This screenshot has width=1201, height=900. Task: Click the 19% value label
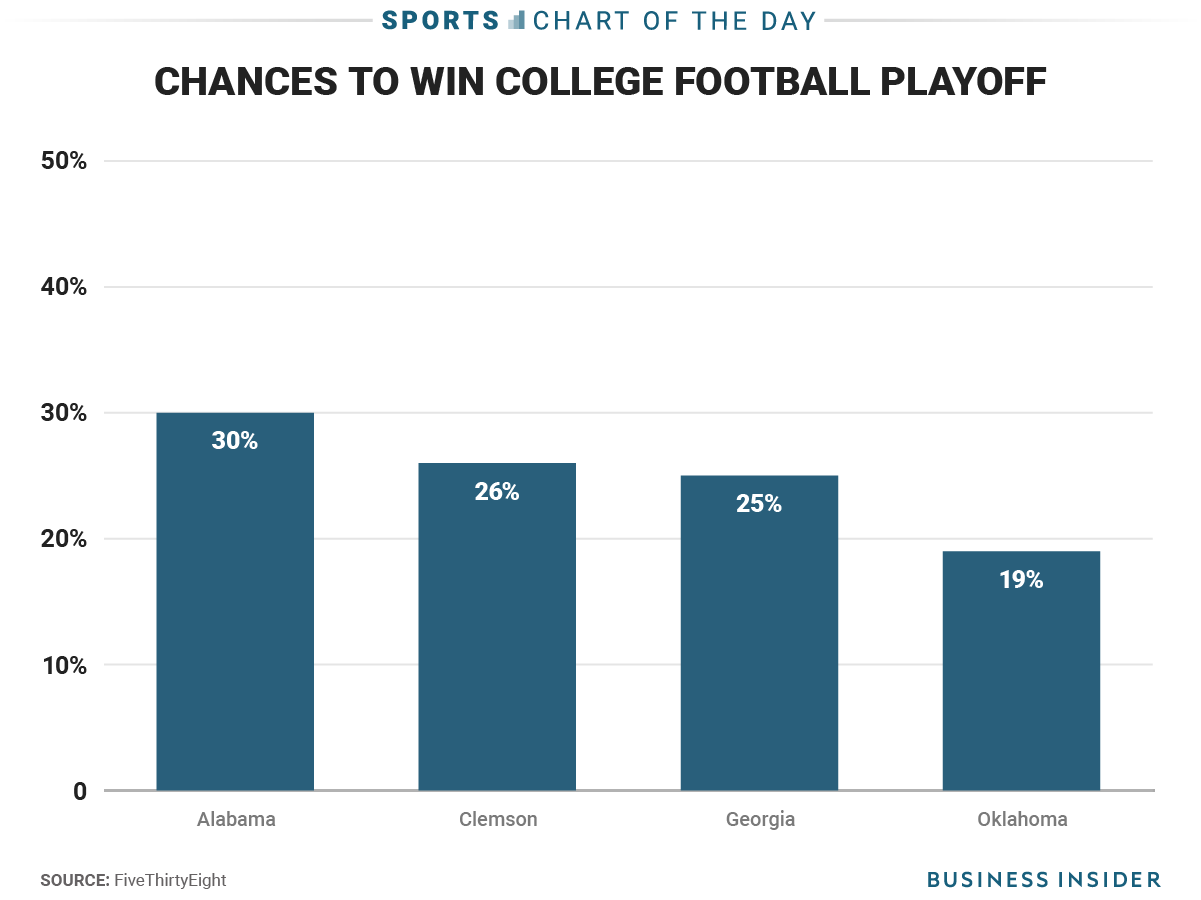pyautogui.click(x=1021, y=580)
